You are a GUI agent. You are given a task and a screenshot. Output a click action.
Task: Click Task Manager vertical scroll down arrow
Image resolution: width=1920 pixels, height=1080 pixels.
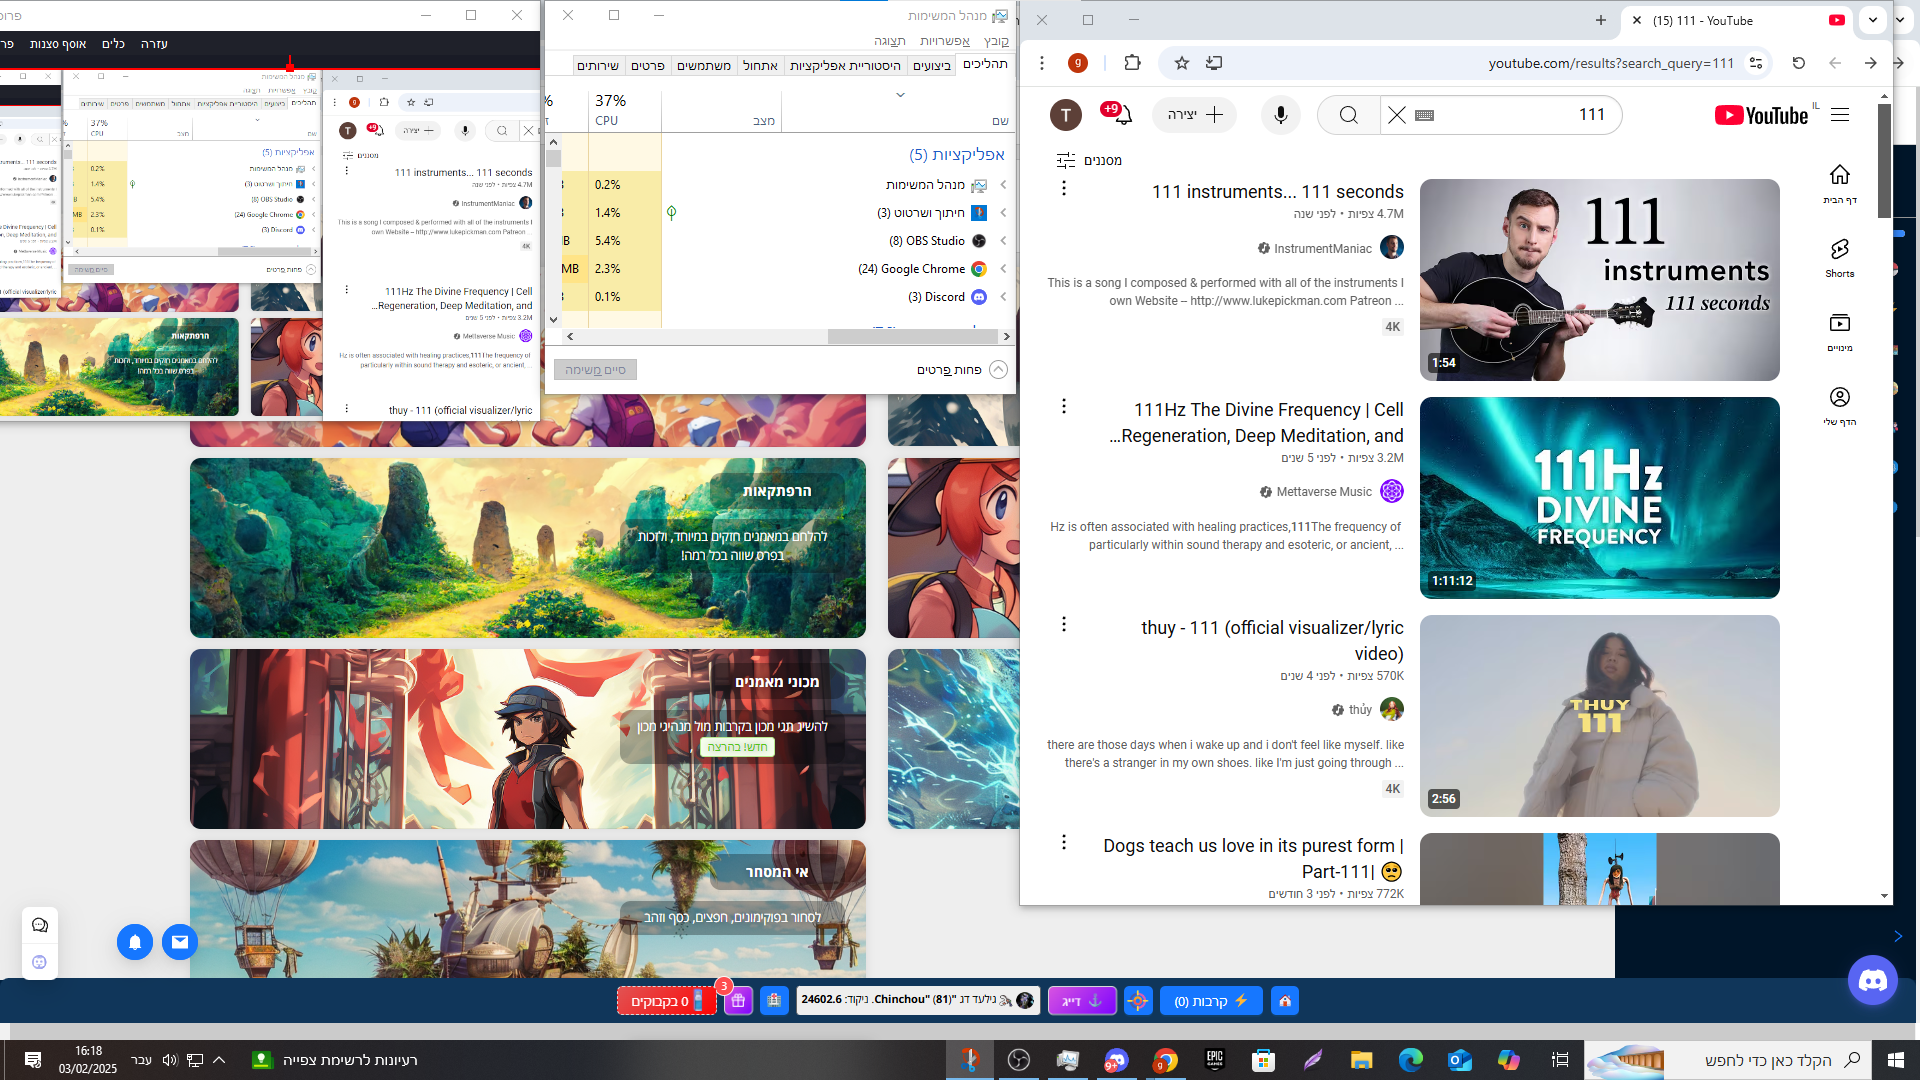pyautogui.click(x=553, y=320)
